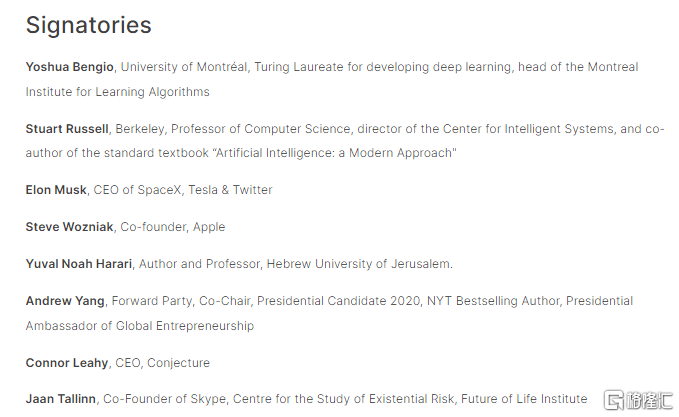Click the Signatories heading

pos(89,24)
